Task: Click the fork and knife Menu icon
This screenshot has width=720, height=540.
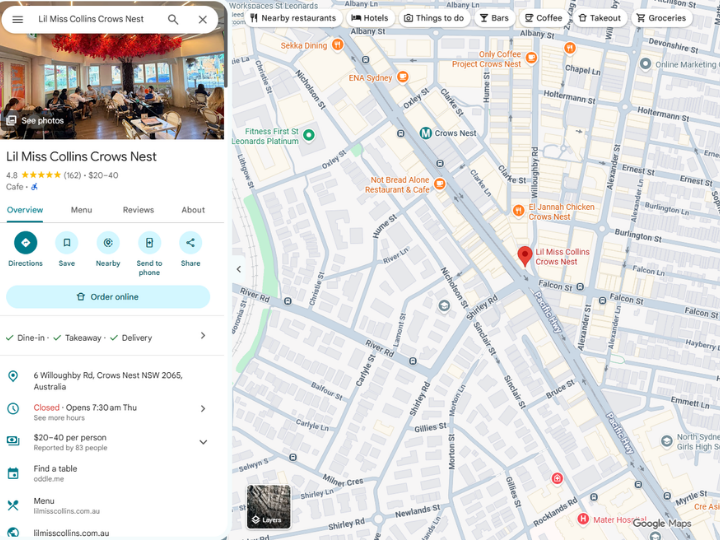Action: click(13, 505)
